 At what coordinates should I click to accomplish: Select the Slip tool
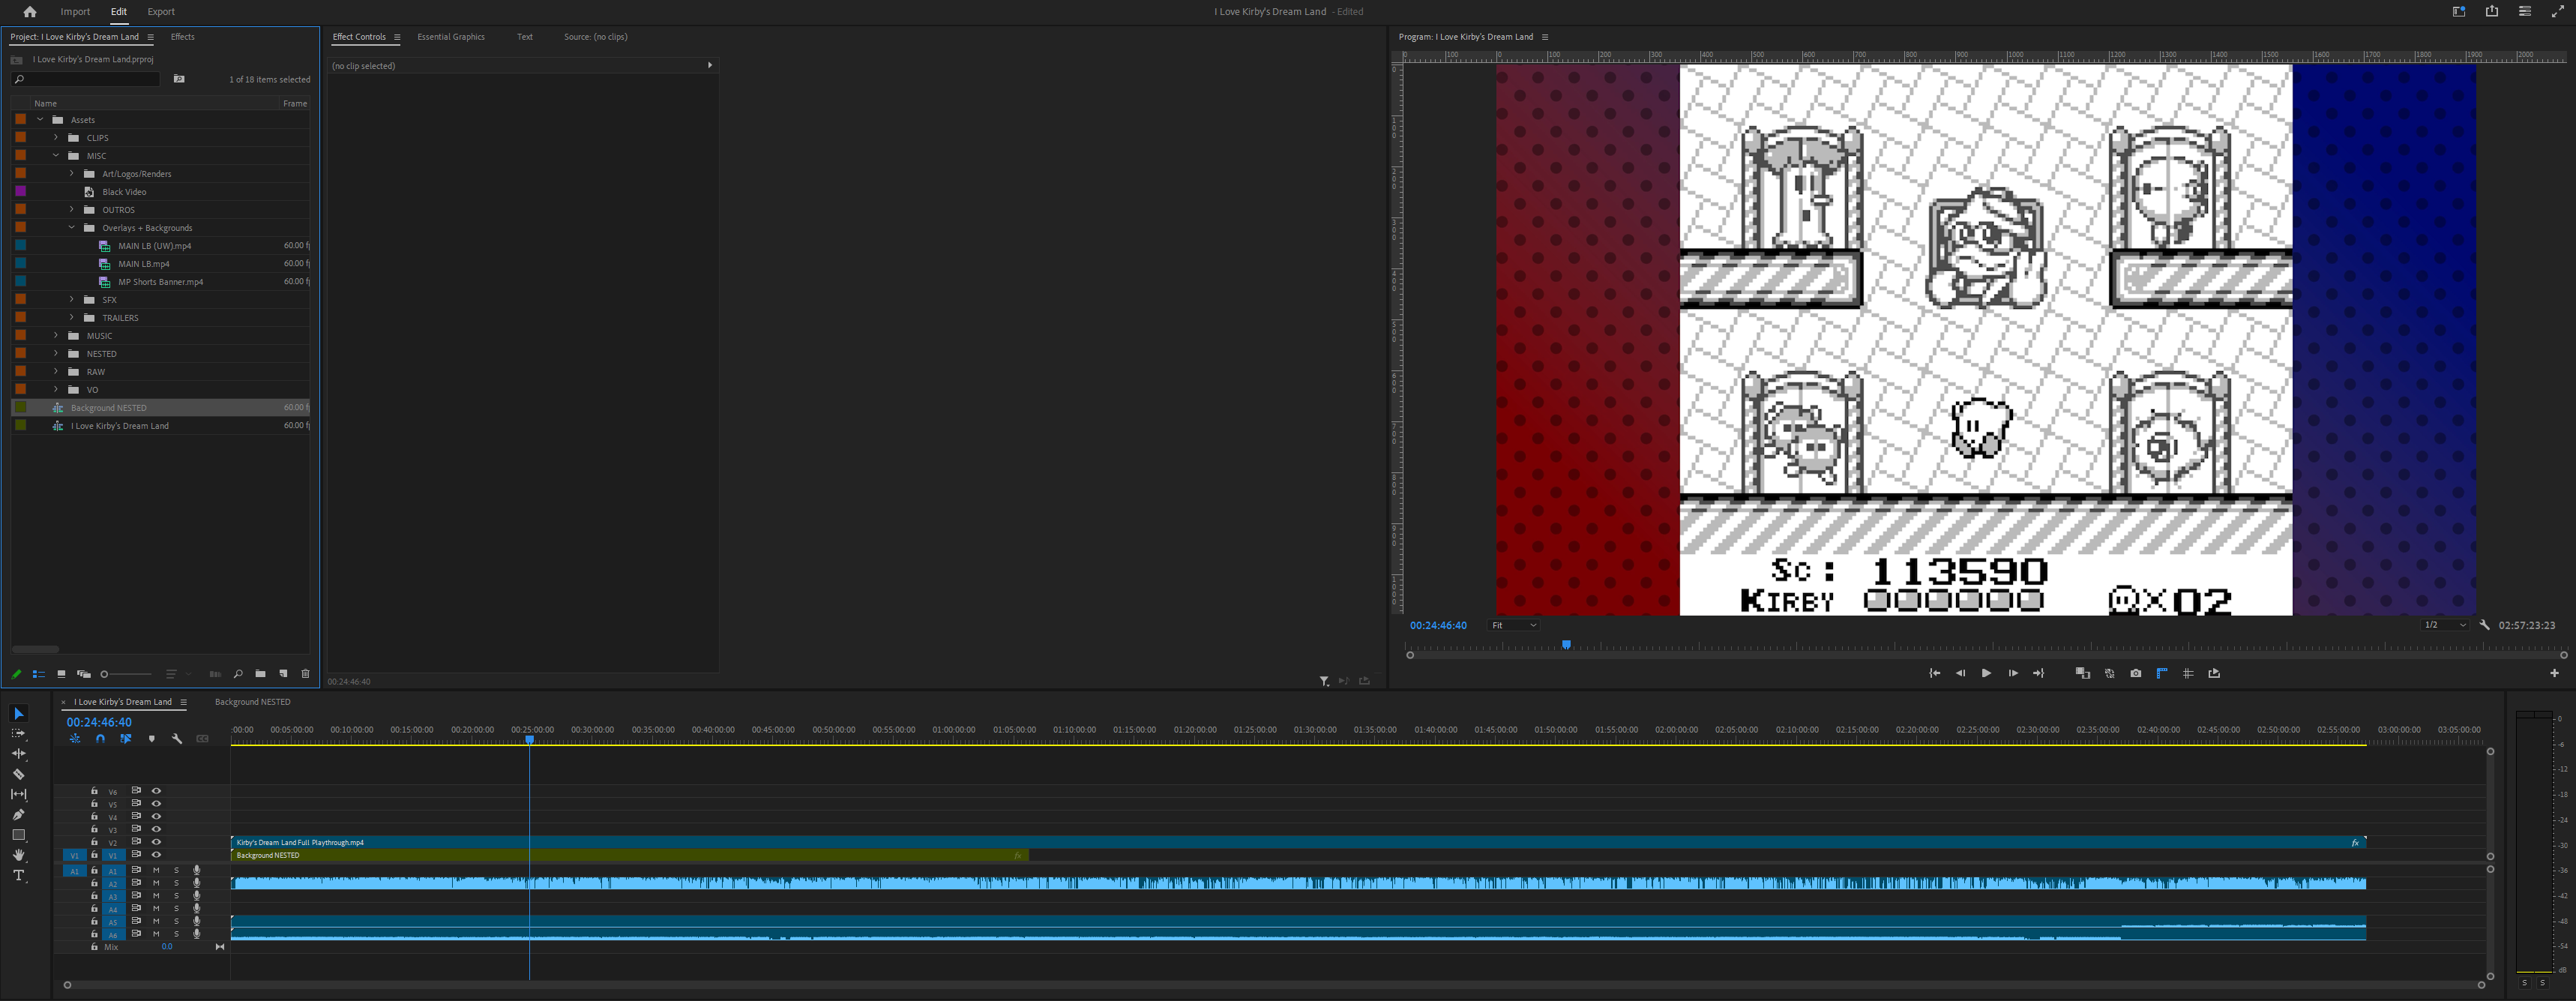pyautogui.click(x=18, y=794)
